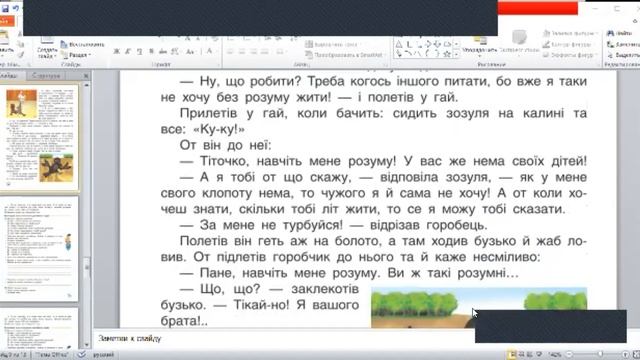The height and width of the screenshot is (360, 640).
Task: Open the Раздел (Section) dropdown
Action: [76, 55]
